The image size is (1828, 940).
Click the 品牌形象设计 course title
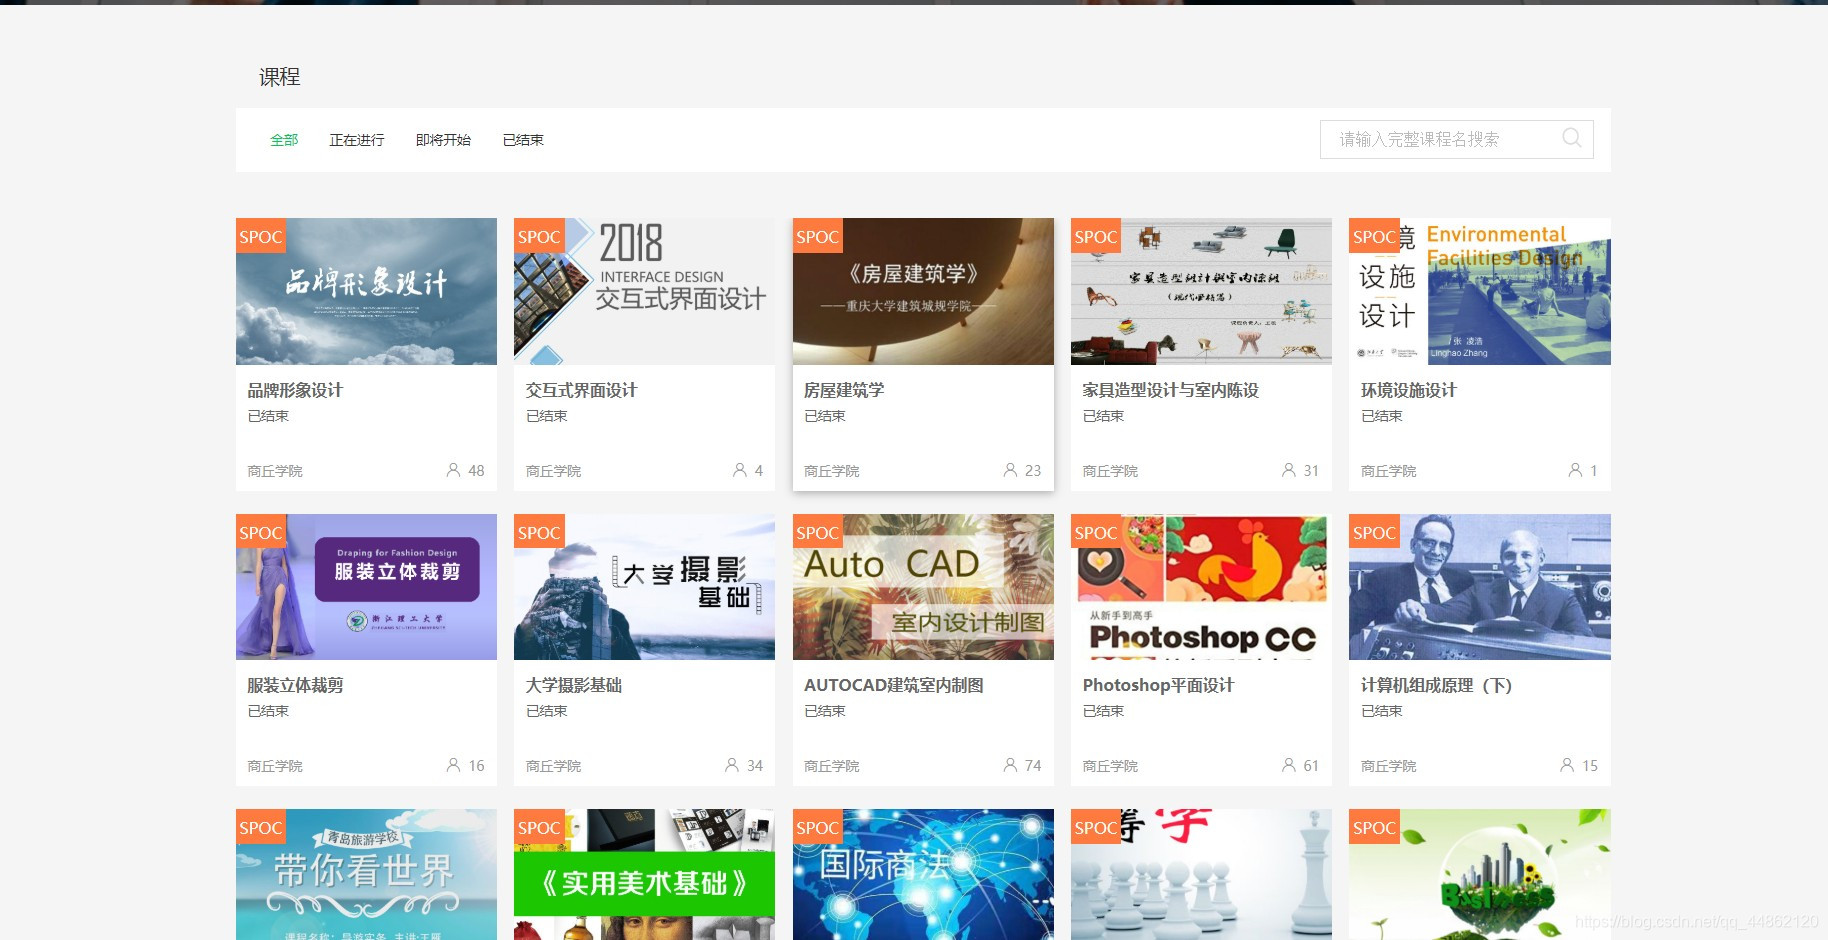click(295, 390)
